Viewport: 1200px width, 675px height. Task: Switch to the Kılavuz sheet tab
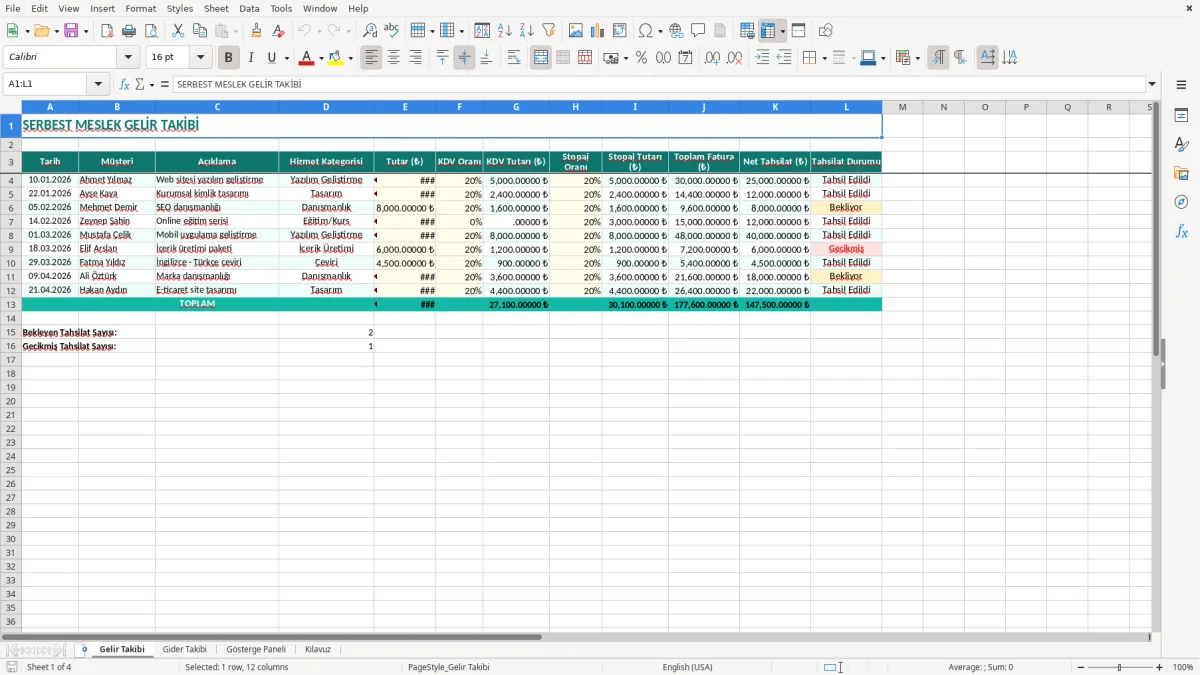318,649
